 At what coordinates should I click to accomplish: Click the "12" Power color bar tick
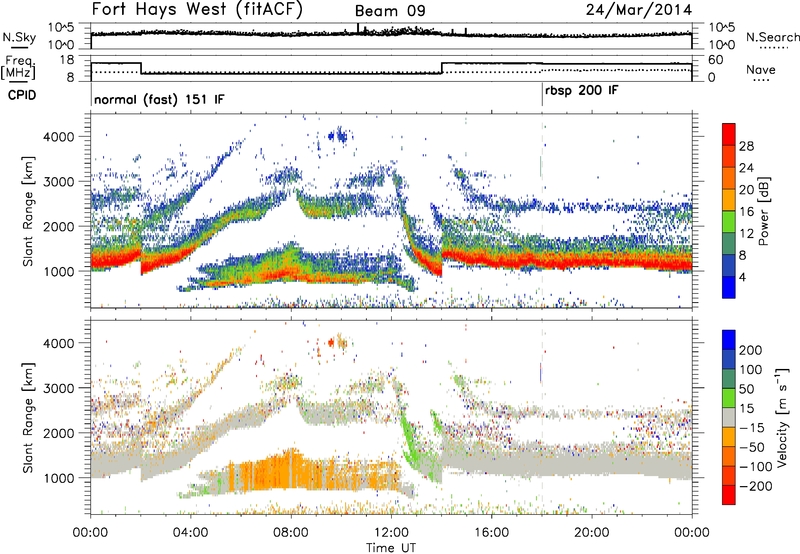(x=746, y=234)
